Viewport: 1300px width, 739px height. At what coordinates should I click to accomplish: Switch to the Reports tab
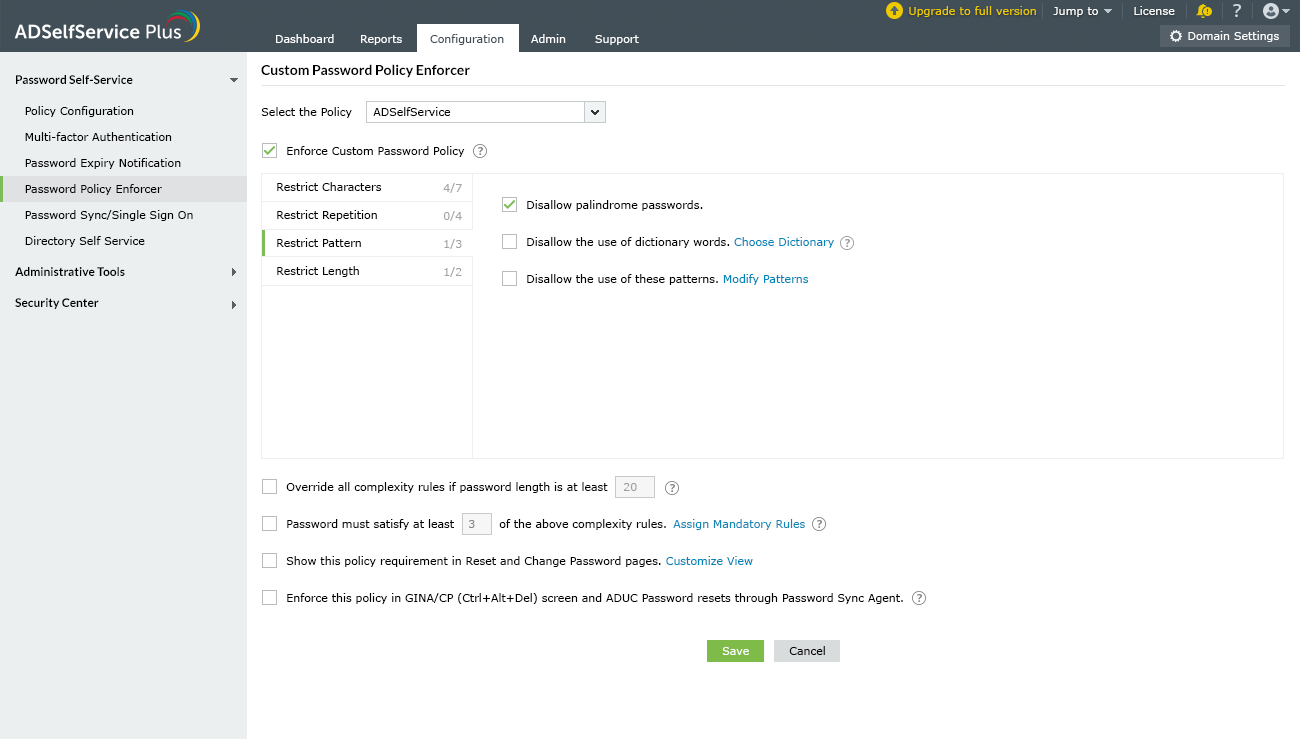pyautogui.click(x=381, y=39)
